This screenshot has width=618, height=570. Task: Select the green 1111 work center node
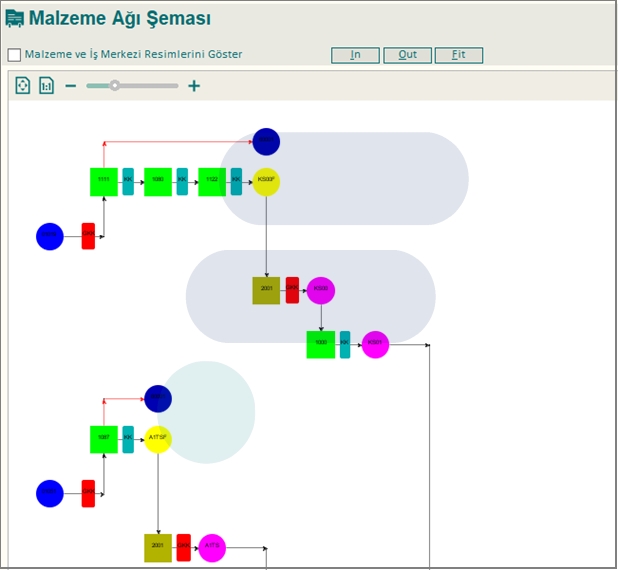pos(104,182)
